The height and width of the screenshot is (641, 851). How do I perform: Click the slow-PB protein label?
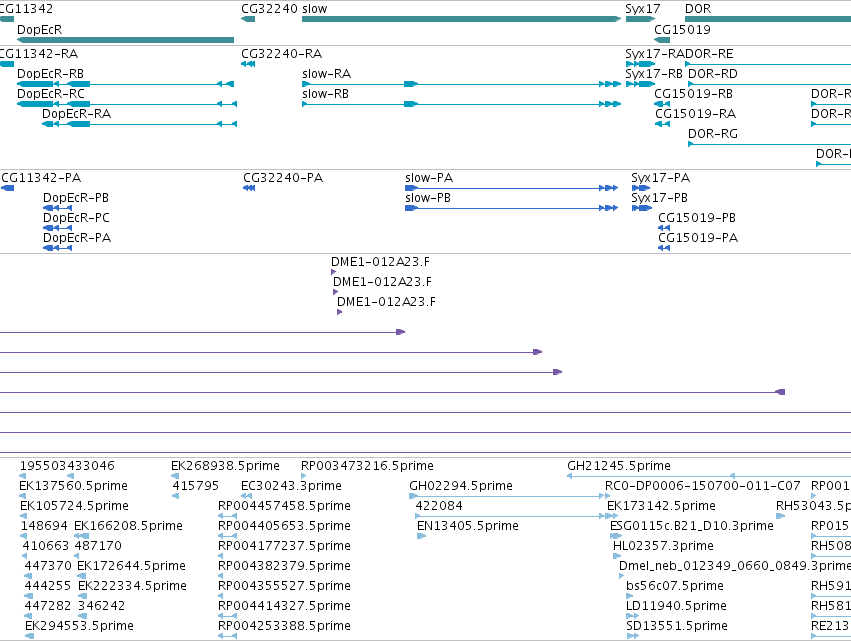pyautogui.click(x=428, y=198)
